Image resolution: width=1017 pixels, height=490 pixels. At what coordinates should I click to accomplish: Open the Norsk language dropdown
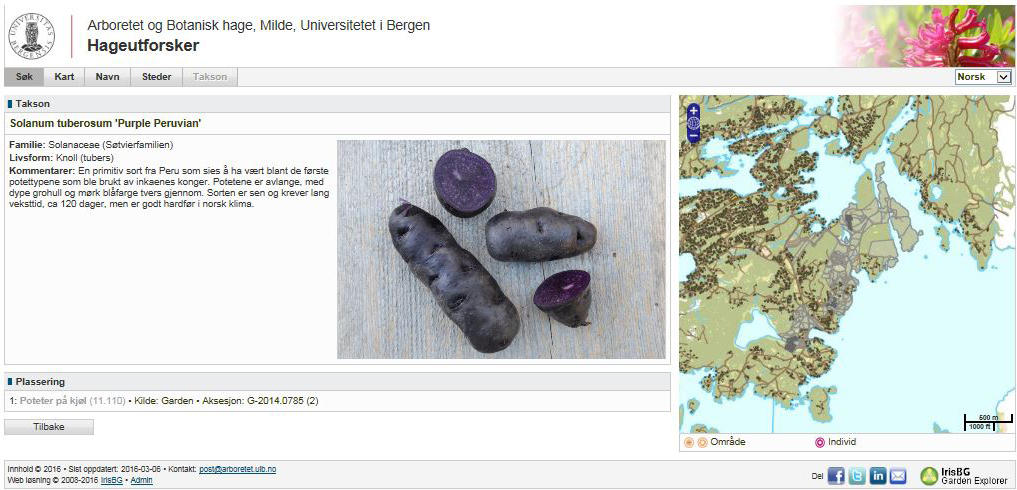coord(983,77)
